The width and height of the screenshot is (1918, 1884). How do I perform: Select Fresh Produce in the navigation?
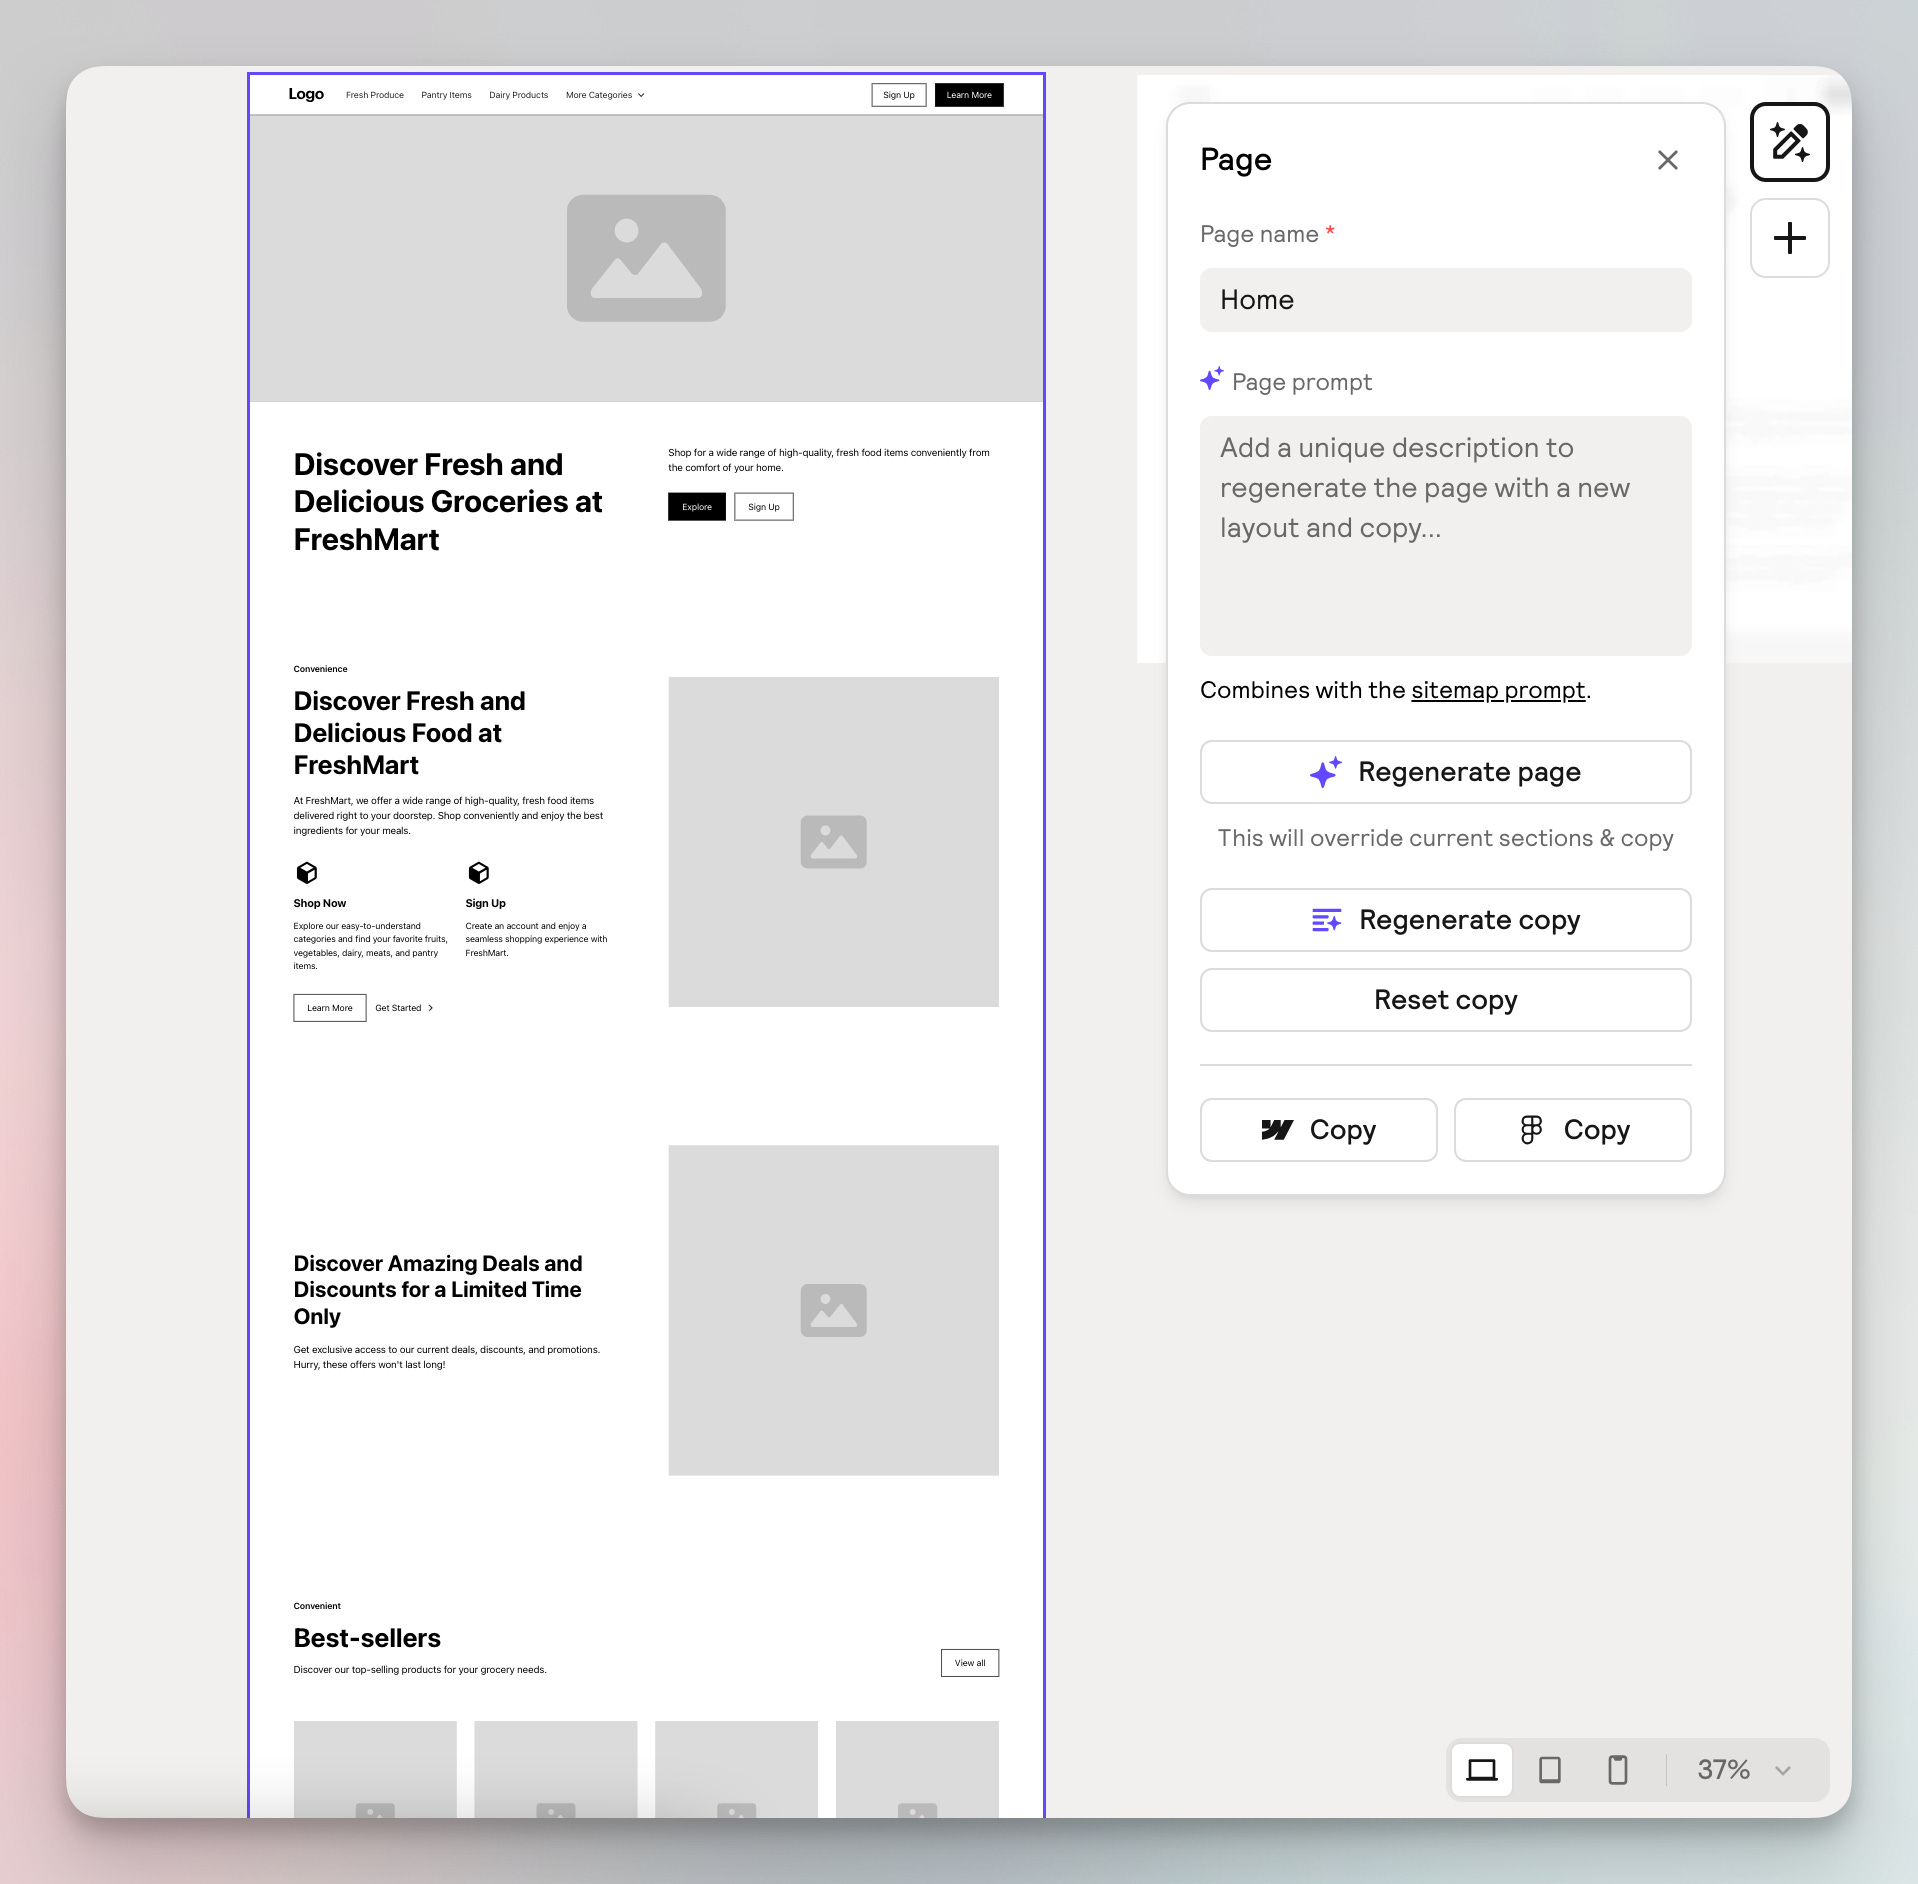[x=374, y=94]
